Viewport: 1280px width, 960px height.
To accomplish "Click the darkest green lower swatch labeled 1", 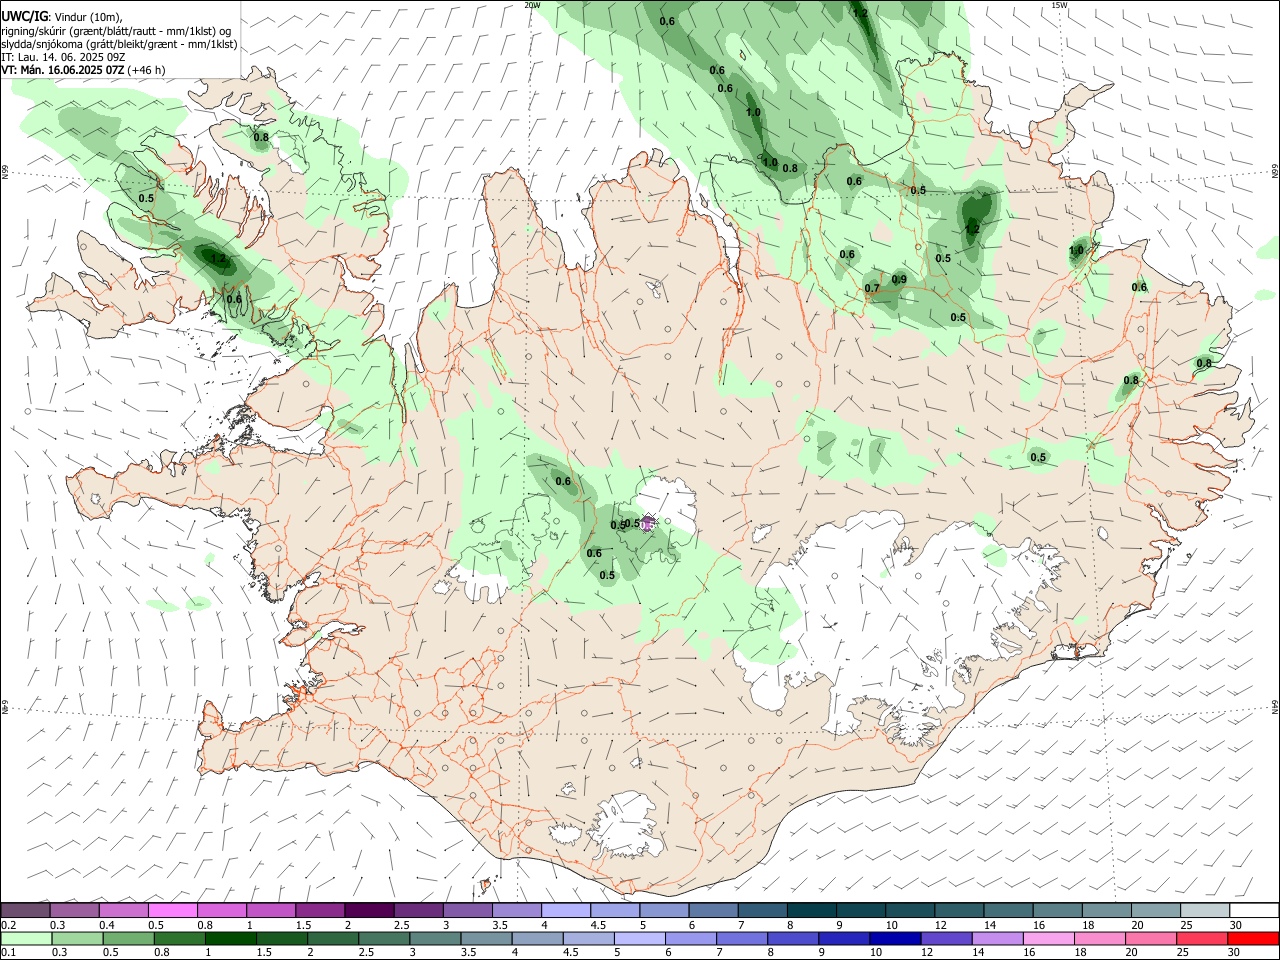I will (229, 938).
